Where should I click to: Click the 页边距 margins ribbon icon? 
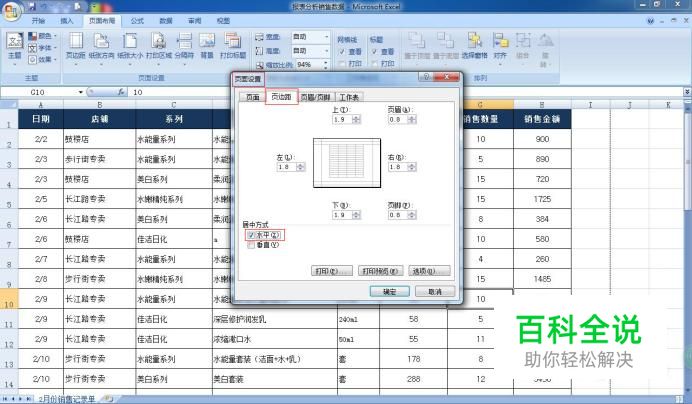pyautogui.click(x=75, y=48)
